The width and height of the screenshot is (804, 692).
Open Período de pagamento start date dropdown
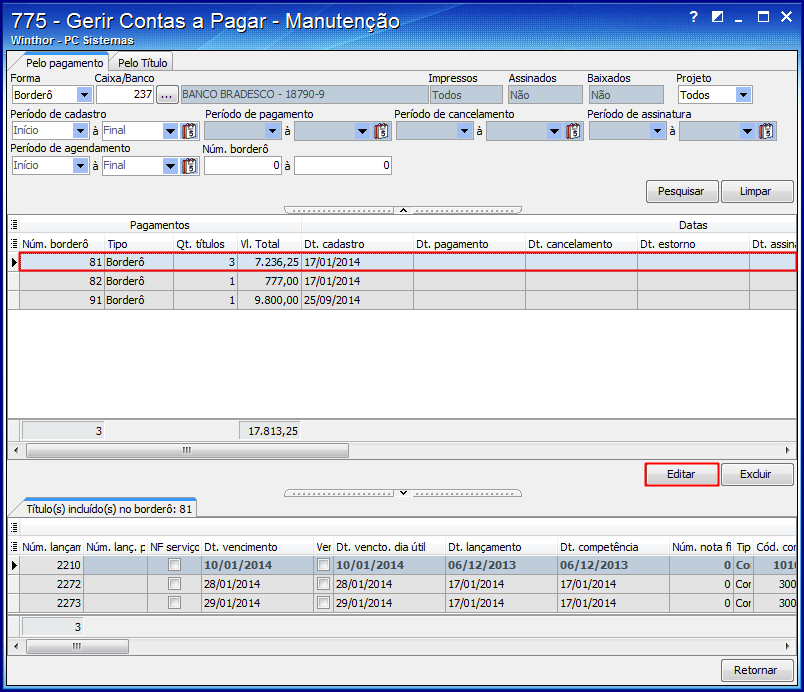[272, 131]
